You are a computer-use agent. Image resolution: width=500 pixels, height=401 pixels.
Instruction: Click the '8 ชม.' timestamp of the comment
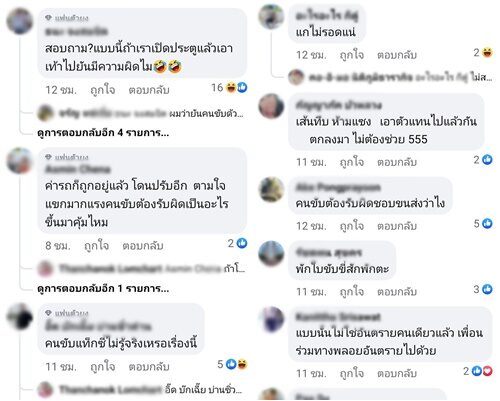coord(58,246)
